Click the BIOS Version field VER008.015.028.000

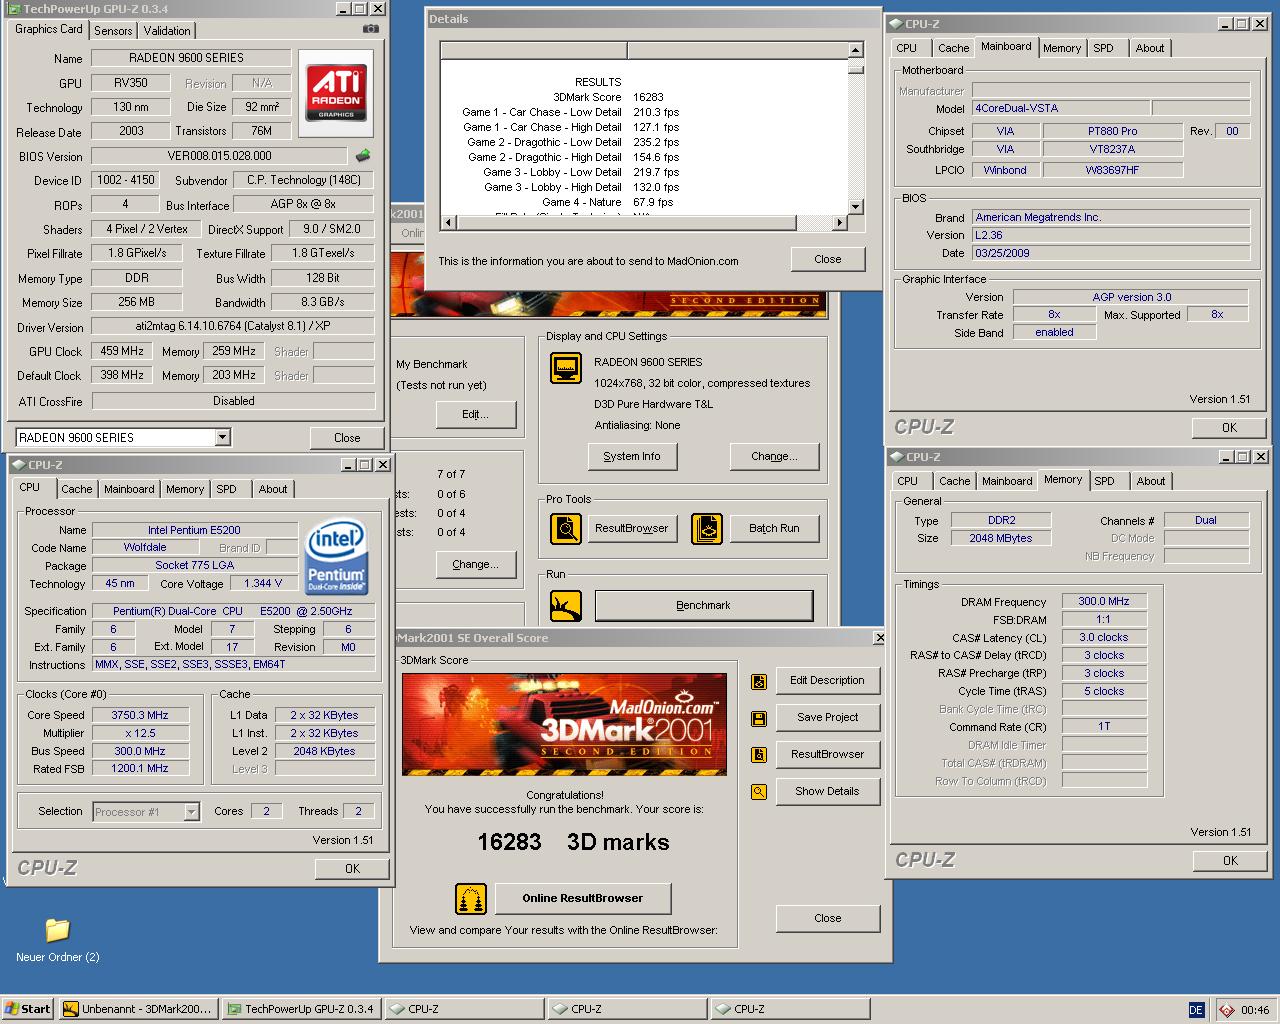pos(220,156)
